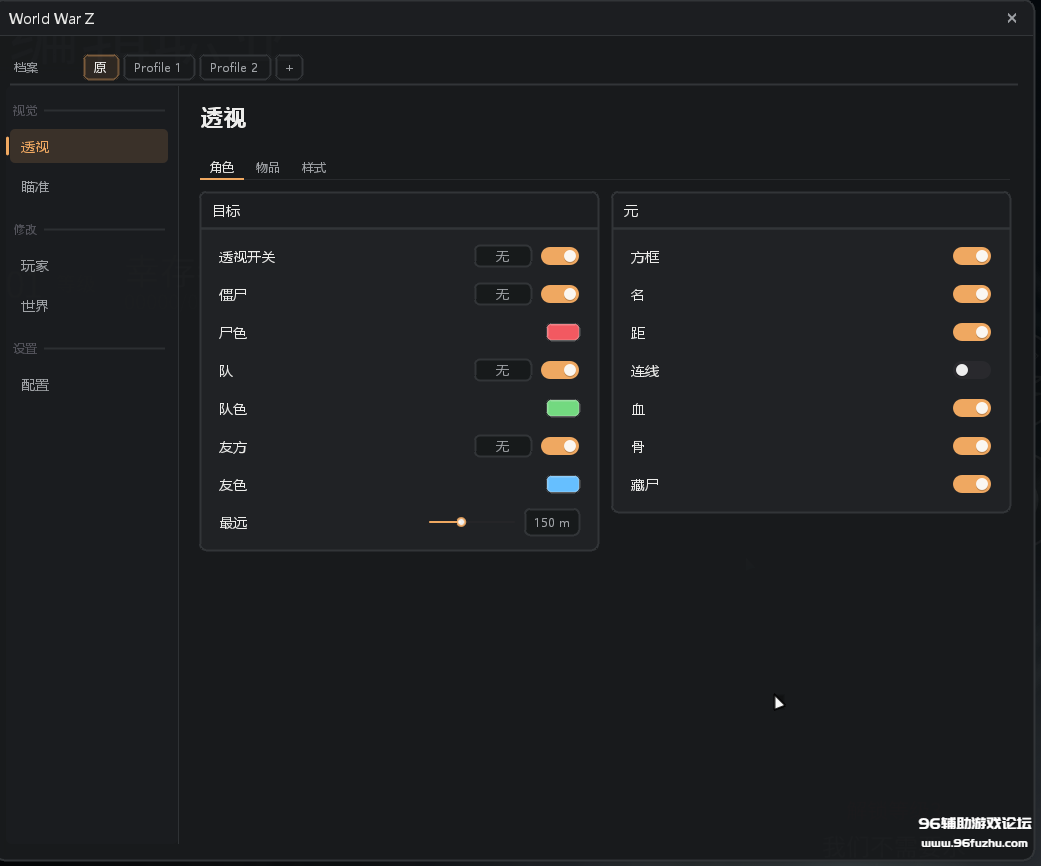Screen dimensions: 1041x866
Task: Switch off the 友方 toggle
Action: (x=560, y=446)
